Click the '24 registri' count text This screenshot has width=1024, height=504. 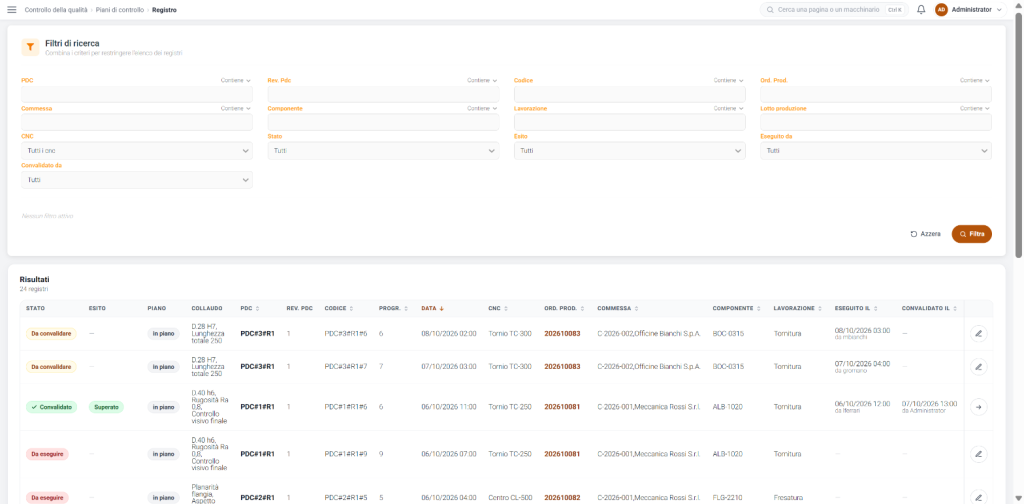[34, 289]
